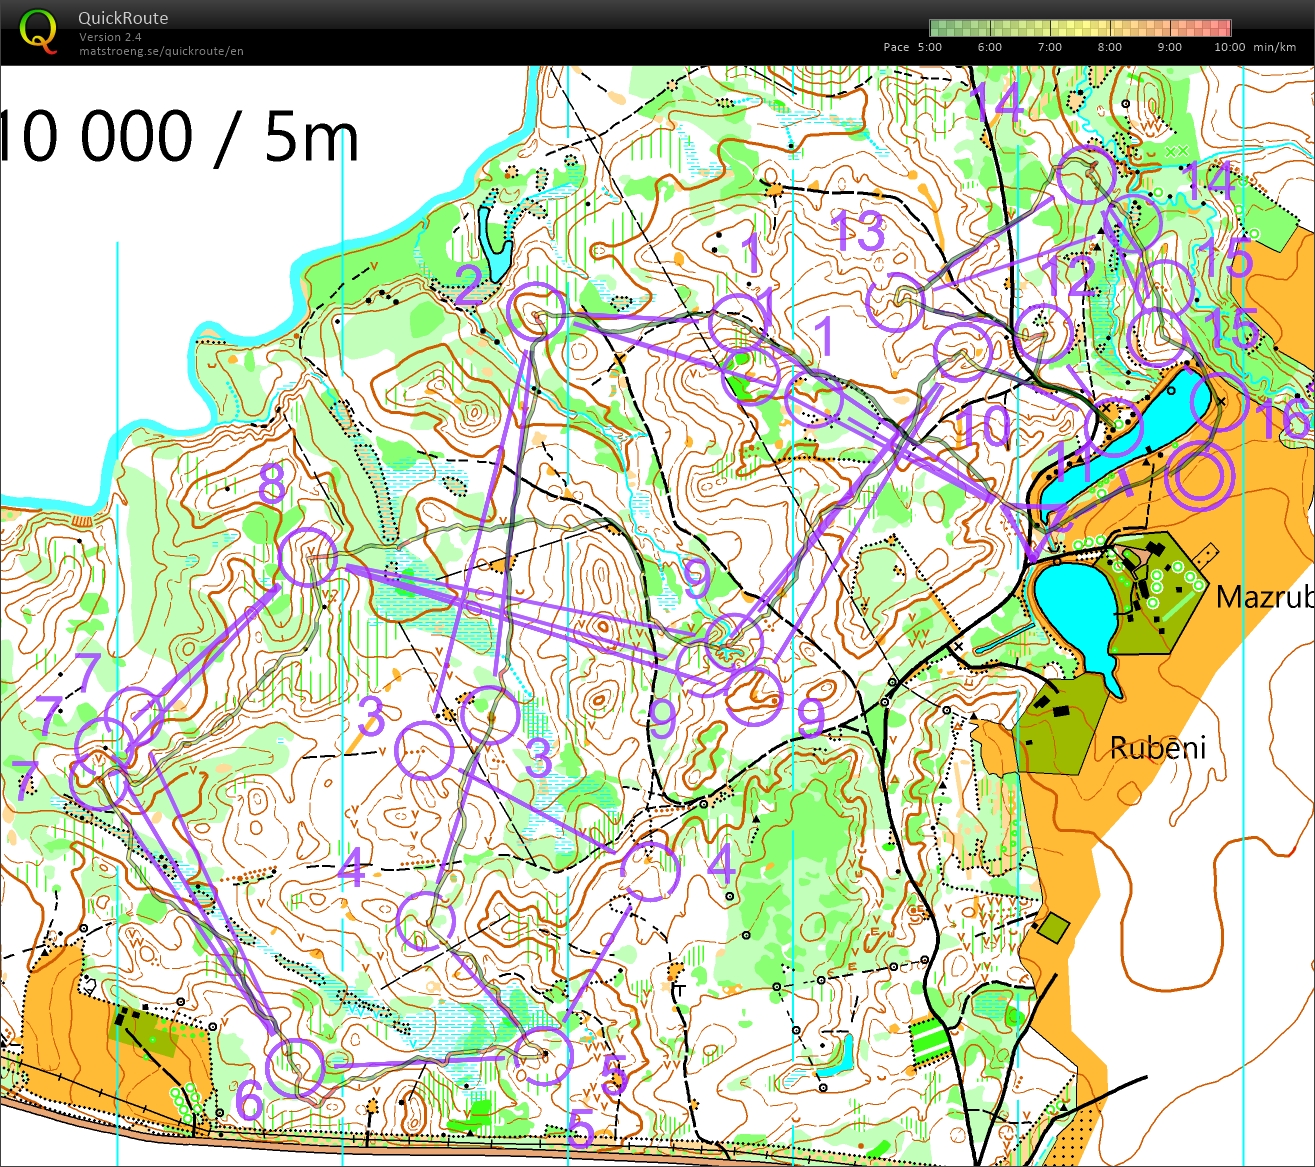The image size is (1315, 1167).
Task: Select the control 10 circle marker
Action: [x=962, y=353]
